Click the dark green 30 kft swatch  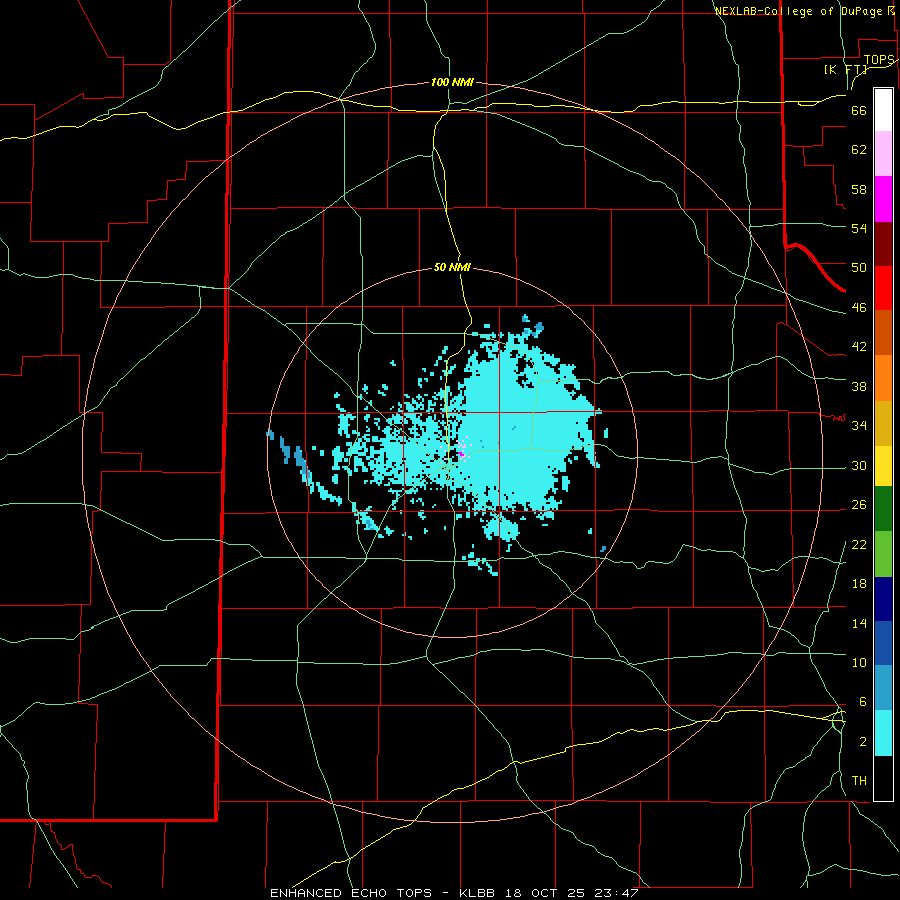point(883,509)
